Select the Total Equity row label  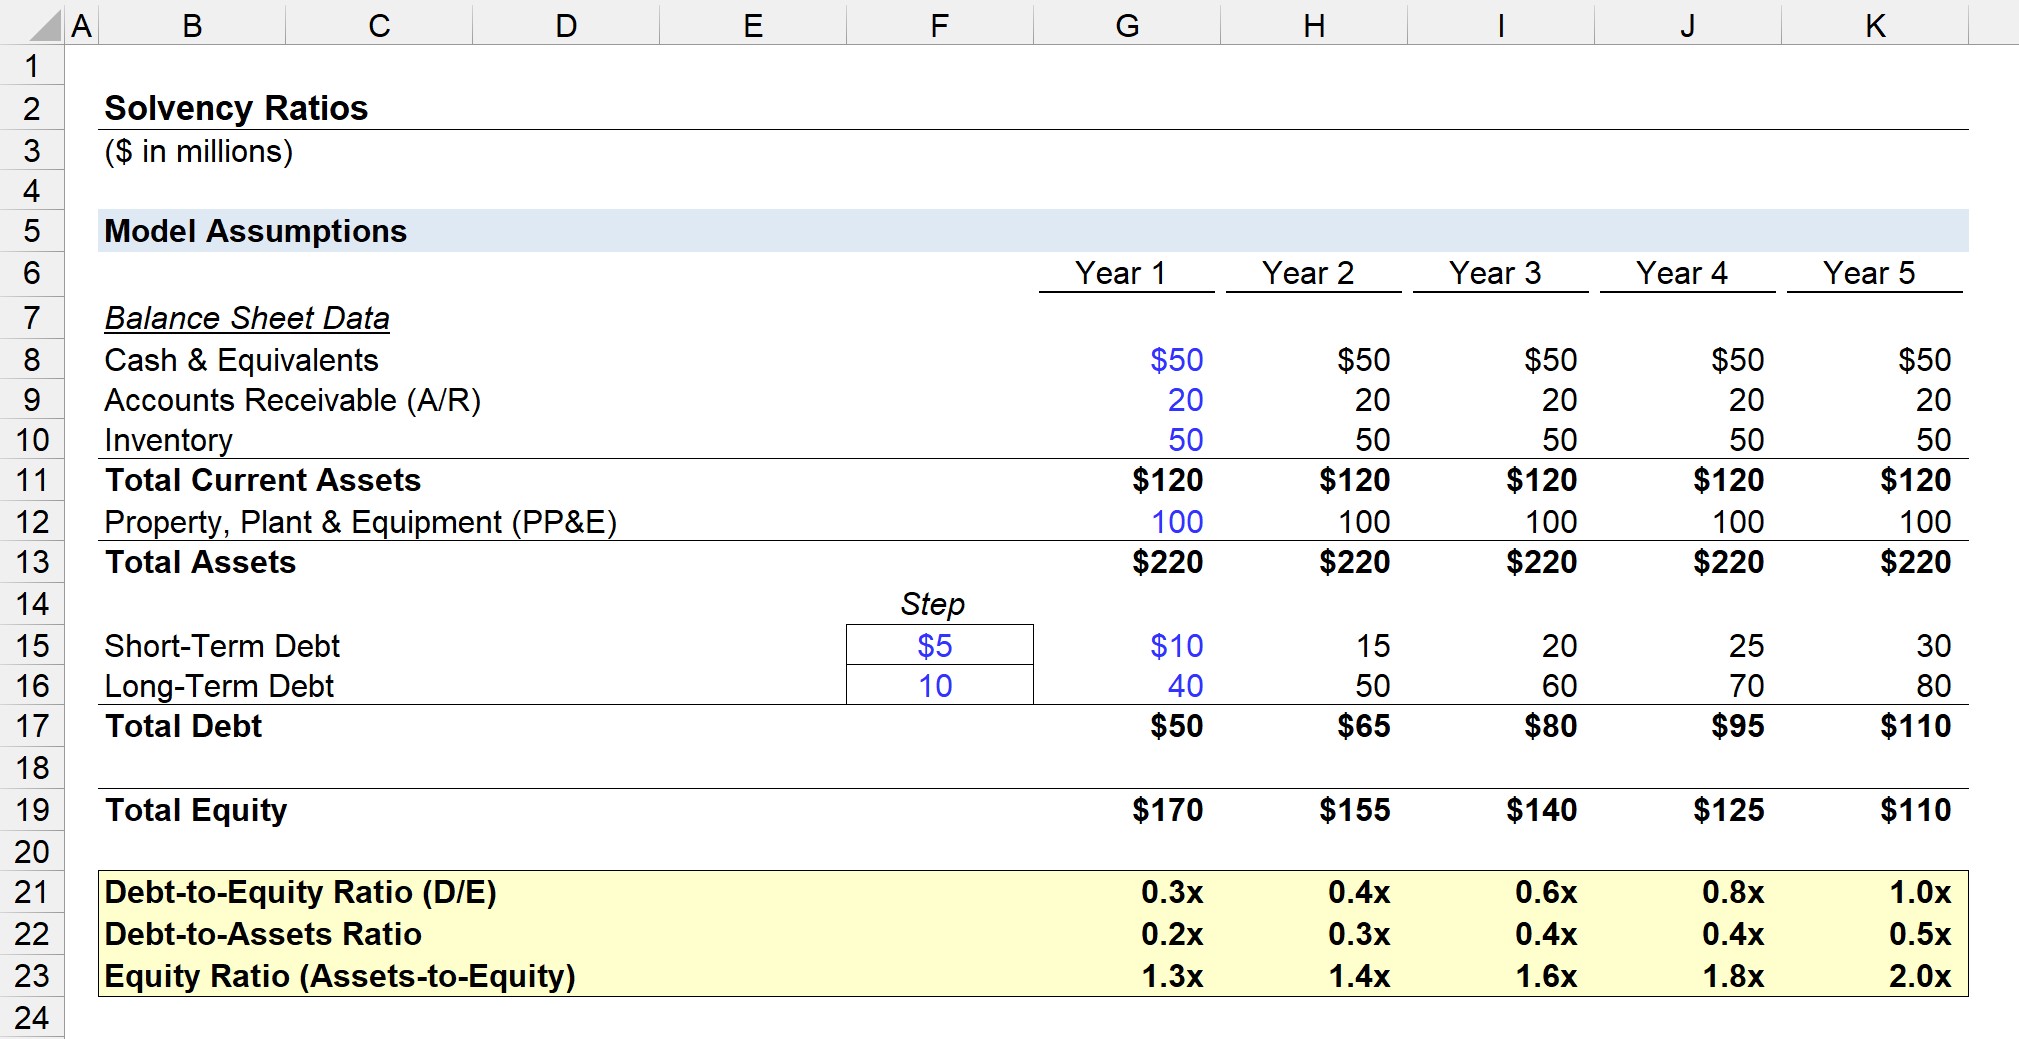(196, 810)
